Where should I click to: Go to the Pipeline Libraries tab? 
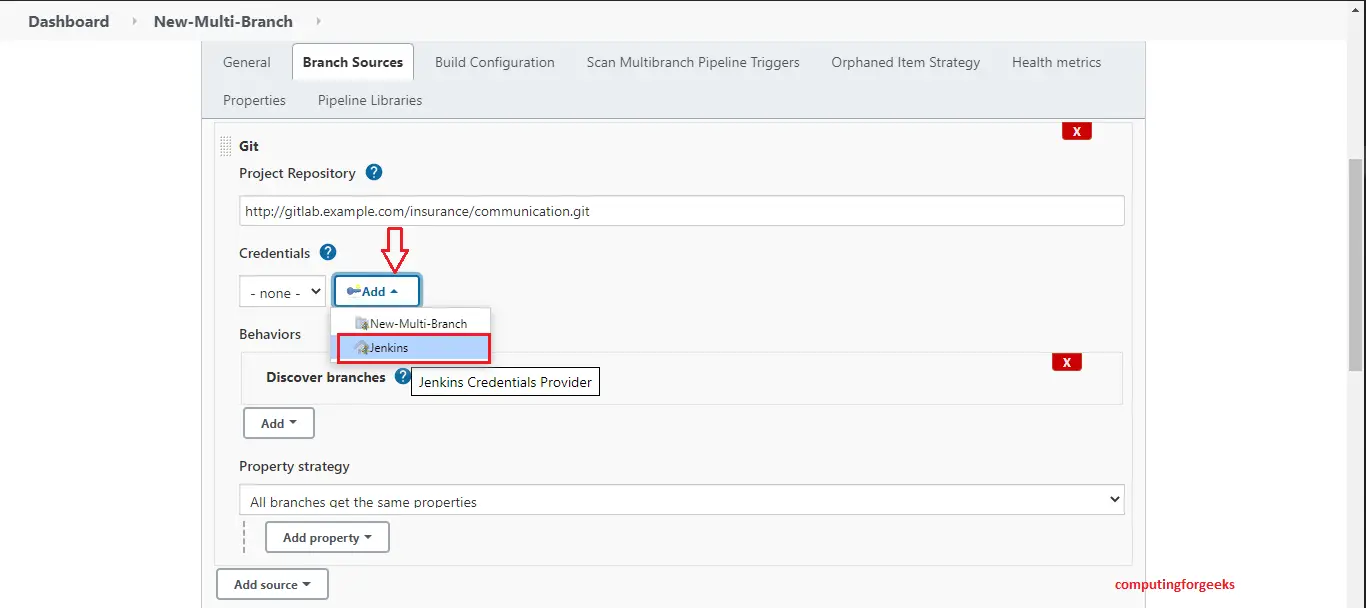tap(369, 100)
